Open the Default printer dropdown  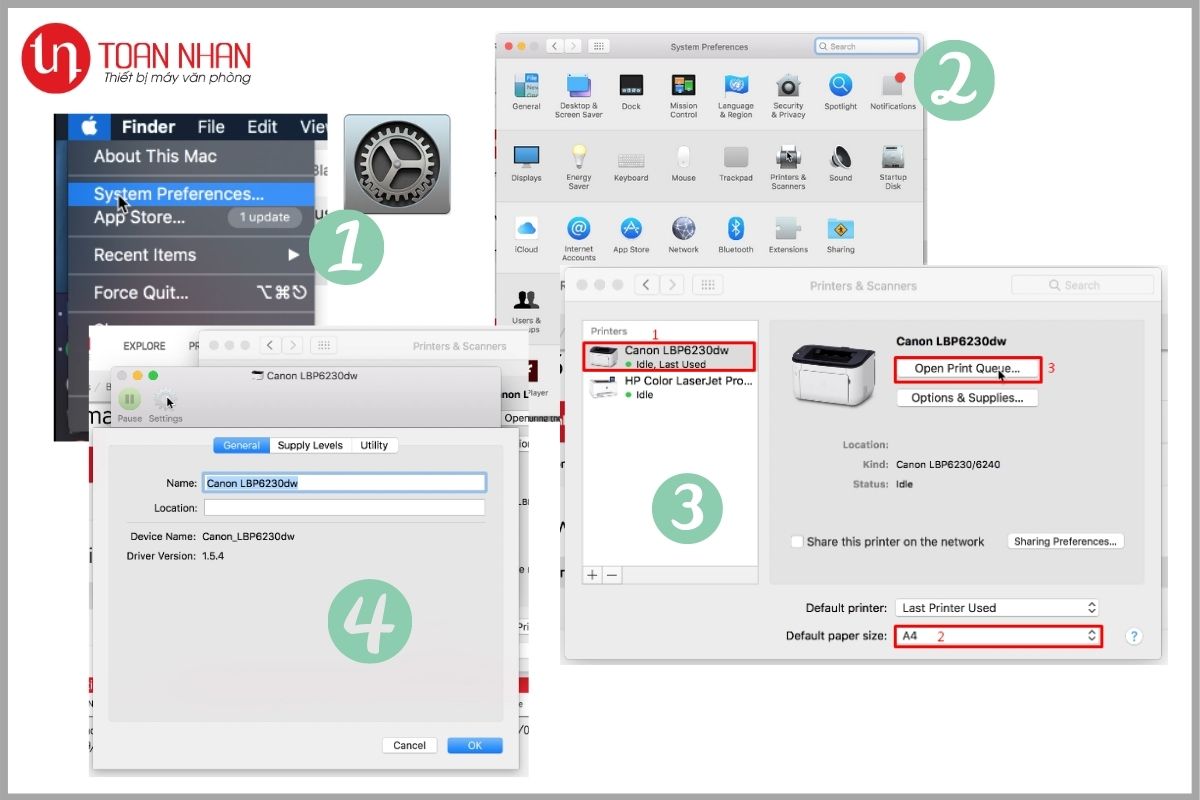997,607
